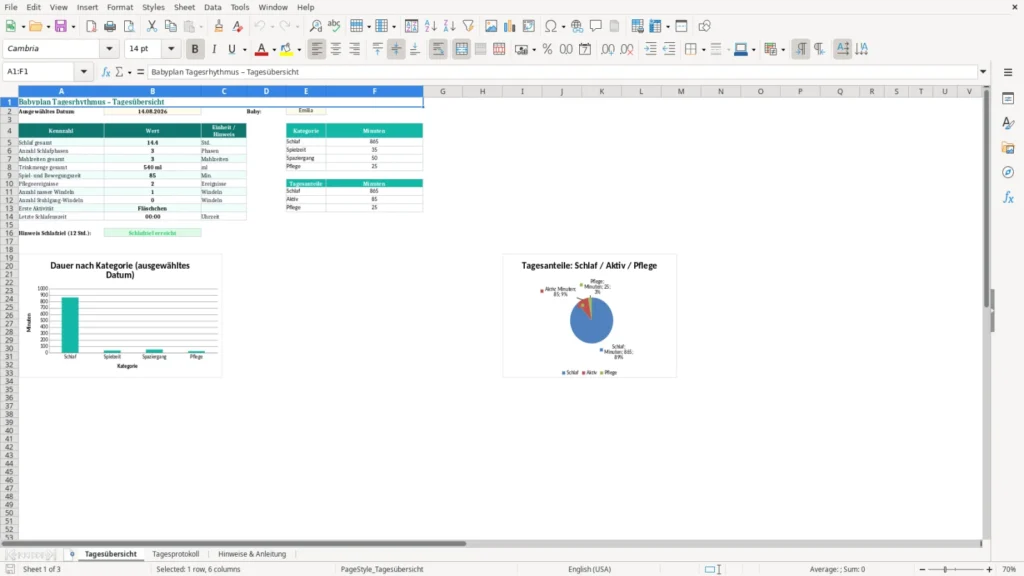The height and width of the screenshot is (576, 1024).
Task: Click the English (USA) language status field
Action: click(589, 569)
